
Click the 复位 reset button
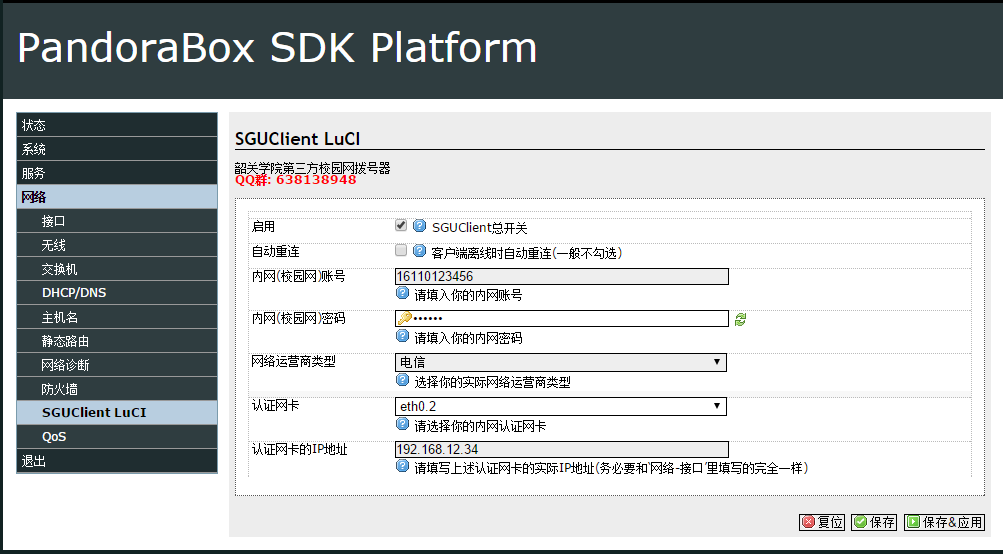click(x=822, y=522)
